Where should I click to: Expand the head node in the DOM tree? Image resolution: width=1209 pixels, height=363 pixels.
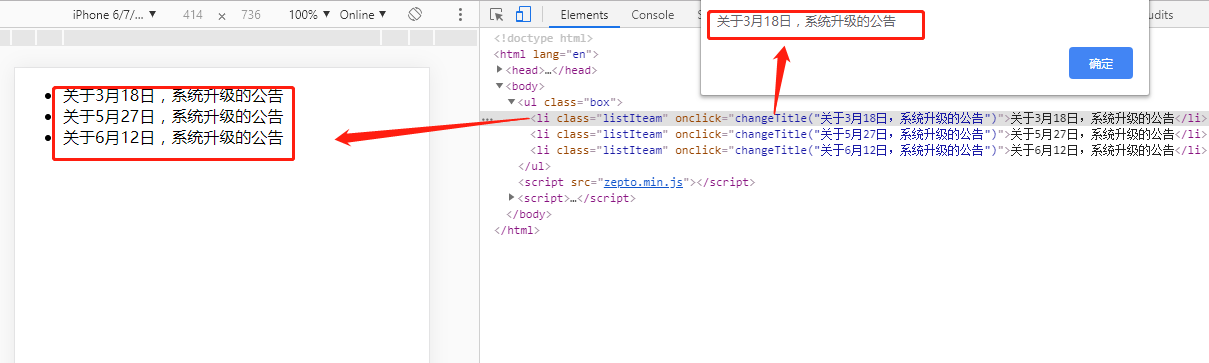coord(500,70)
